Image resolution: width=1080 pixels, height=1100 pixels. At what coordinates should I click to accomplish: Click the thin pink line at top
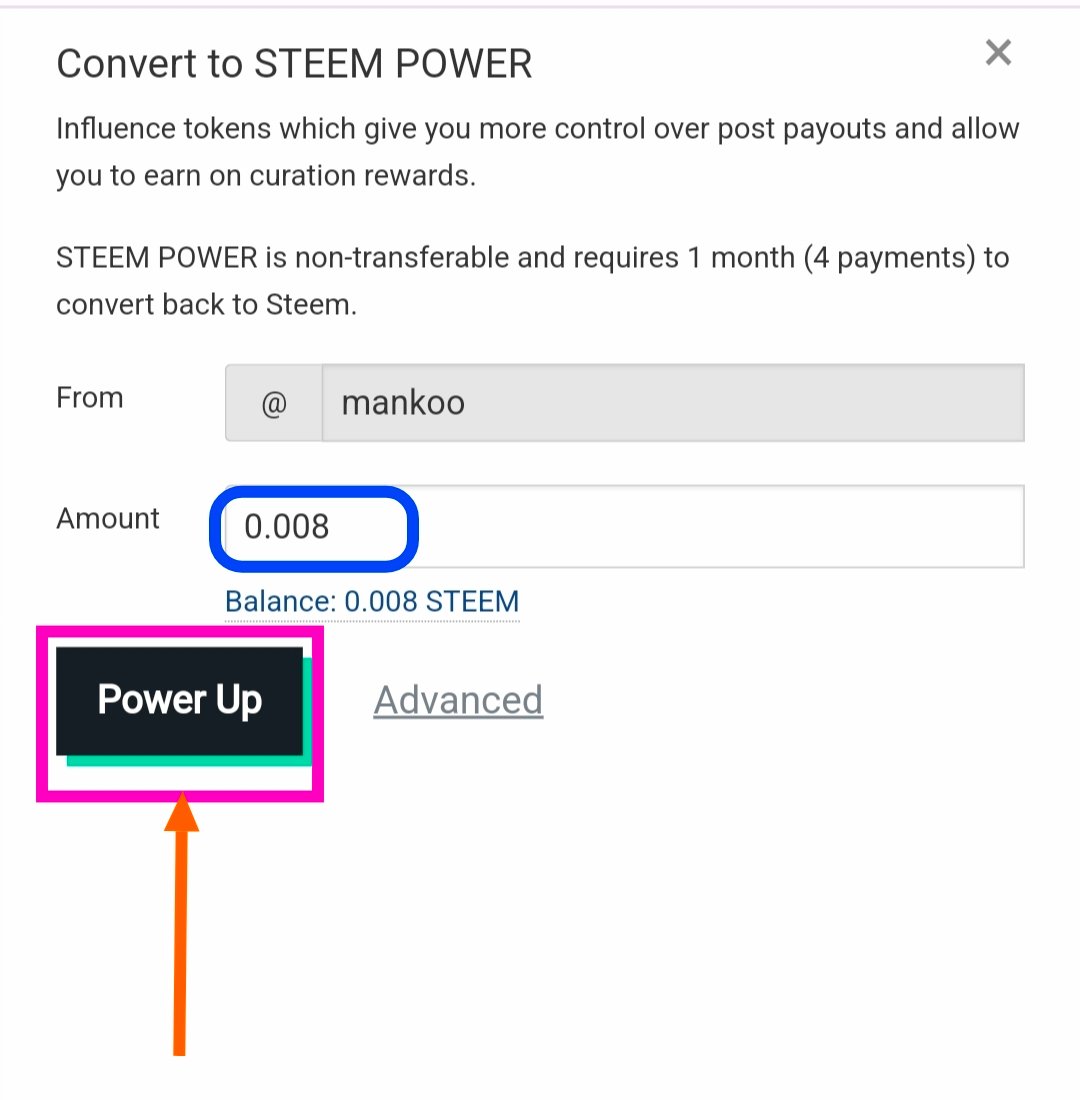(x=540, y=6)
